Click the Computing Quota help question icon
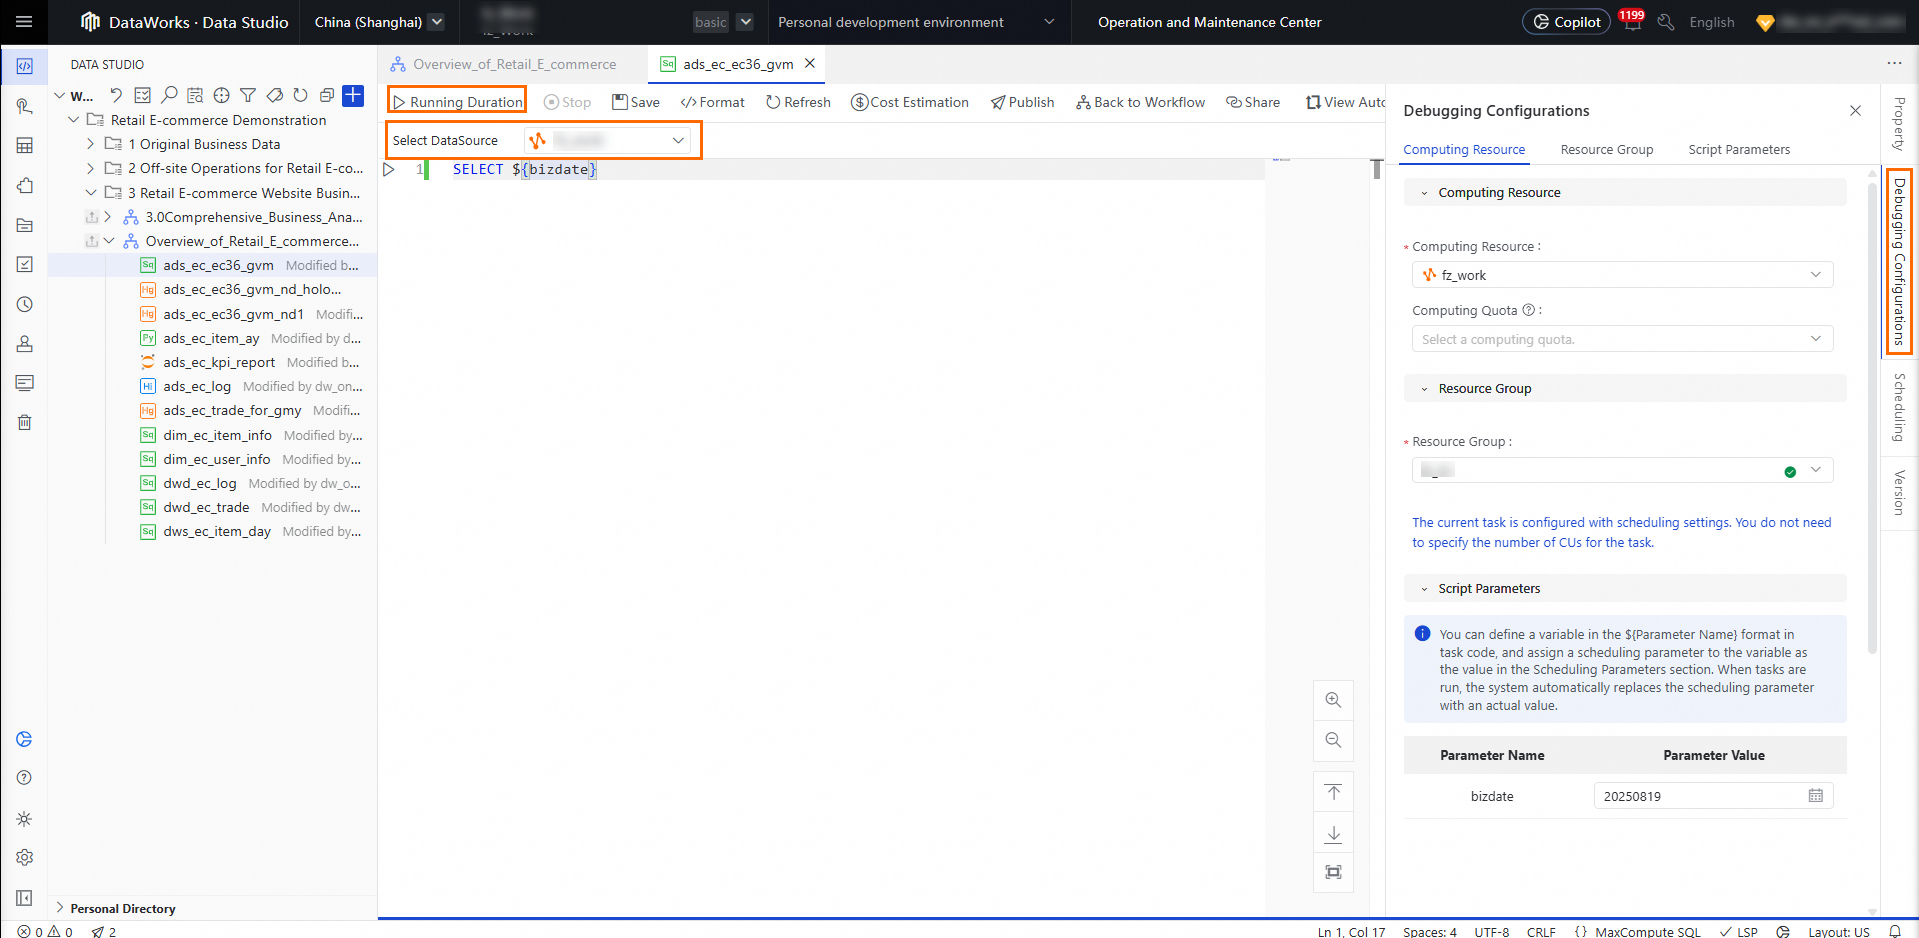The image size is (1919, 938). pyautogui.click(x=1528, y=310)
